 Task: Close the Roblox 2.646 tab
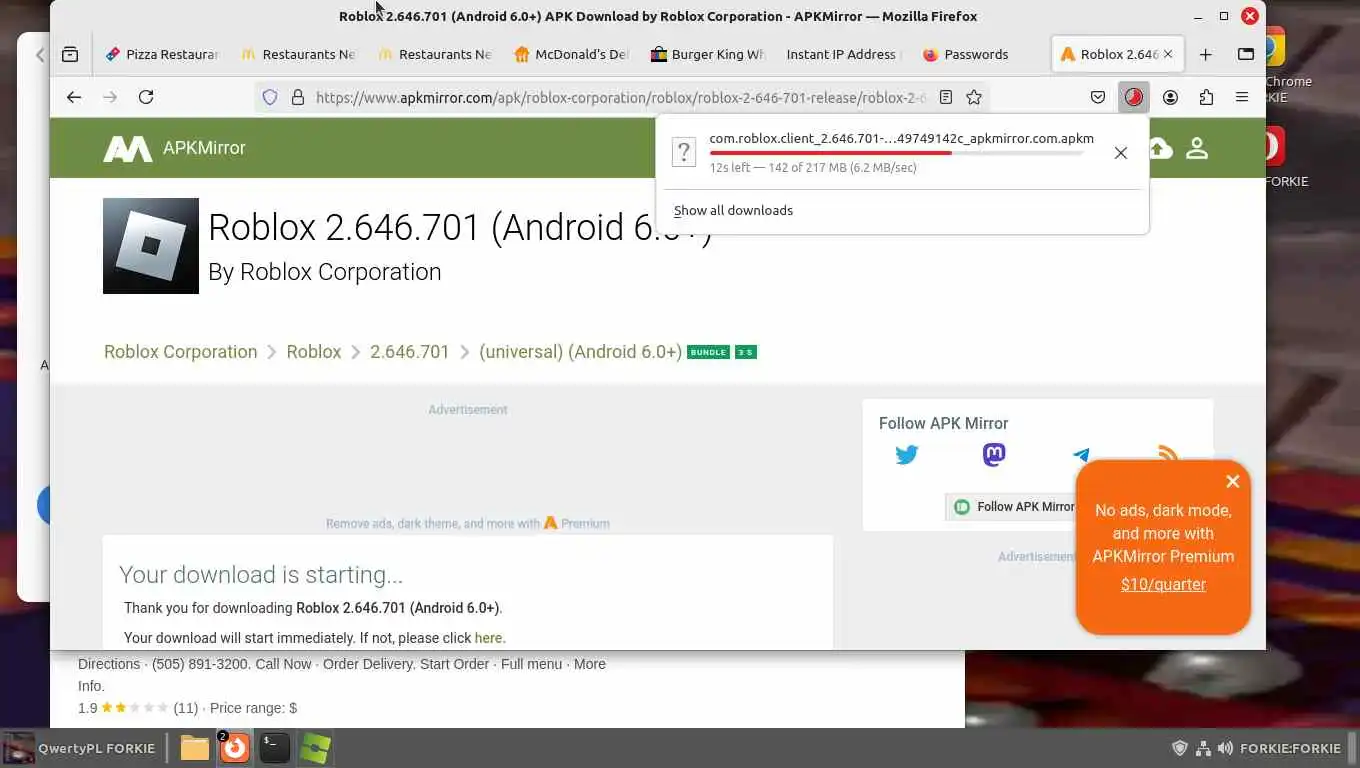[1168, 54]
